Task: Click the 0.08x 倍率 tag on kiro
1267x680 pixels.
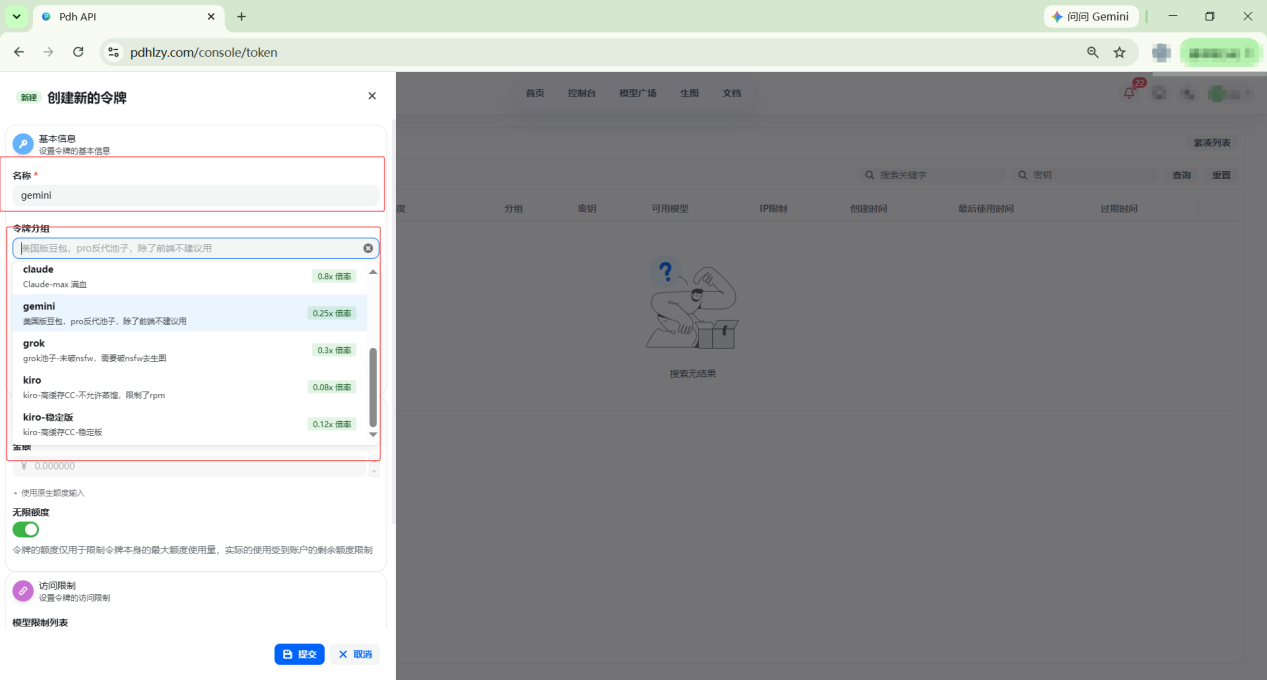Action: (x=332, y=387)
